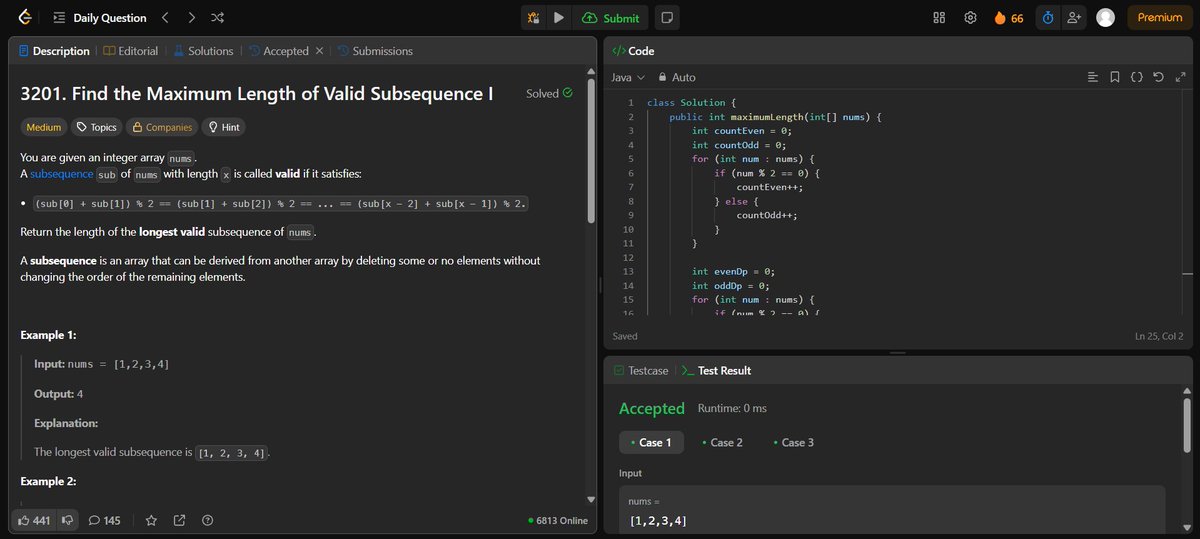Switch to the Editorial tab

coord(130,51)
